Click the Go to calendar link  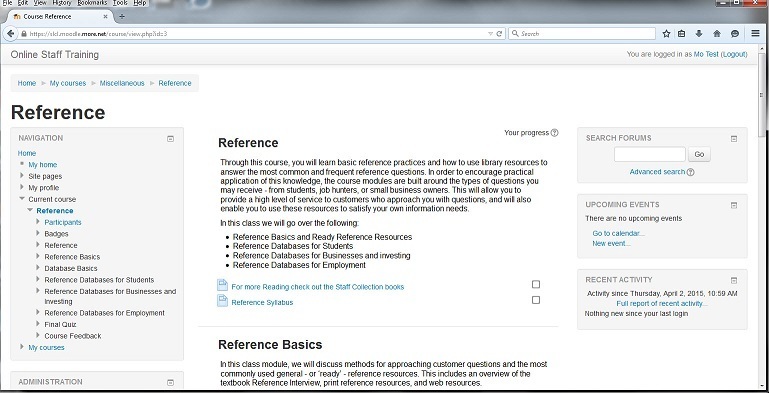pos(618,234)
